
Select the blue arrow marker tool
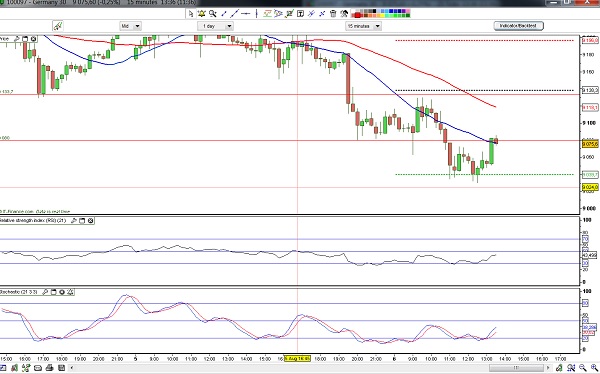322,14
